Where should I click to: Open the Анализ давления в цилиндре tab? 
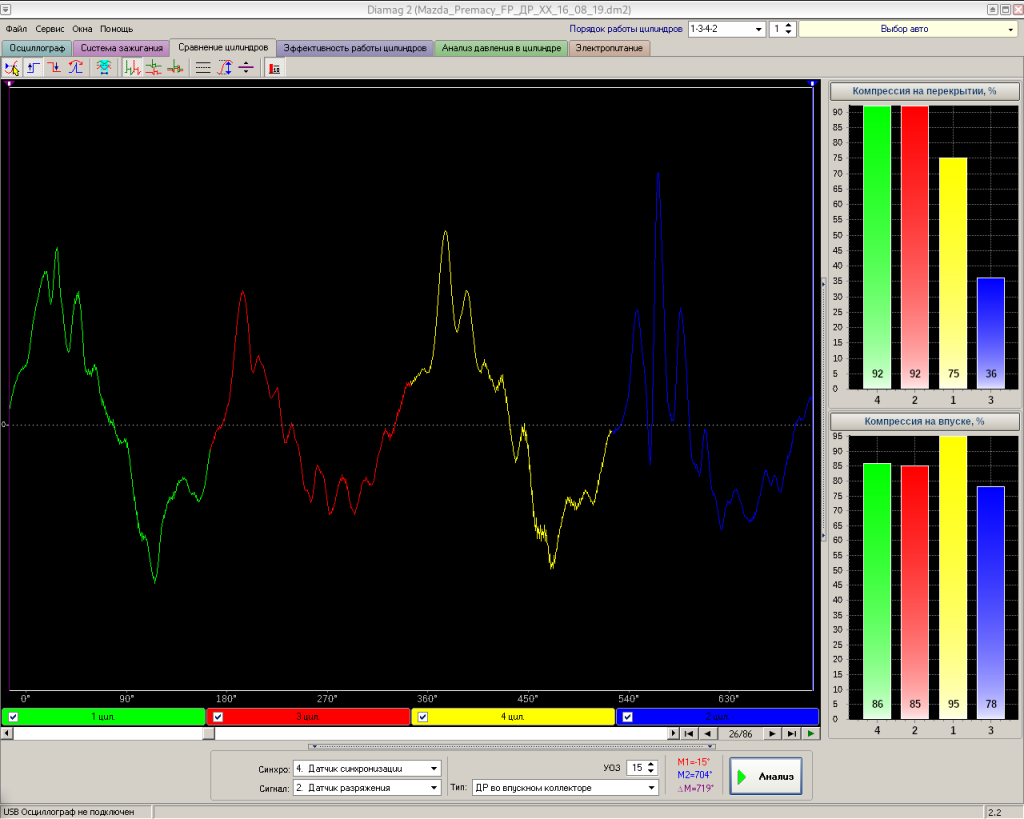(x=501, y=48)
